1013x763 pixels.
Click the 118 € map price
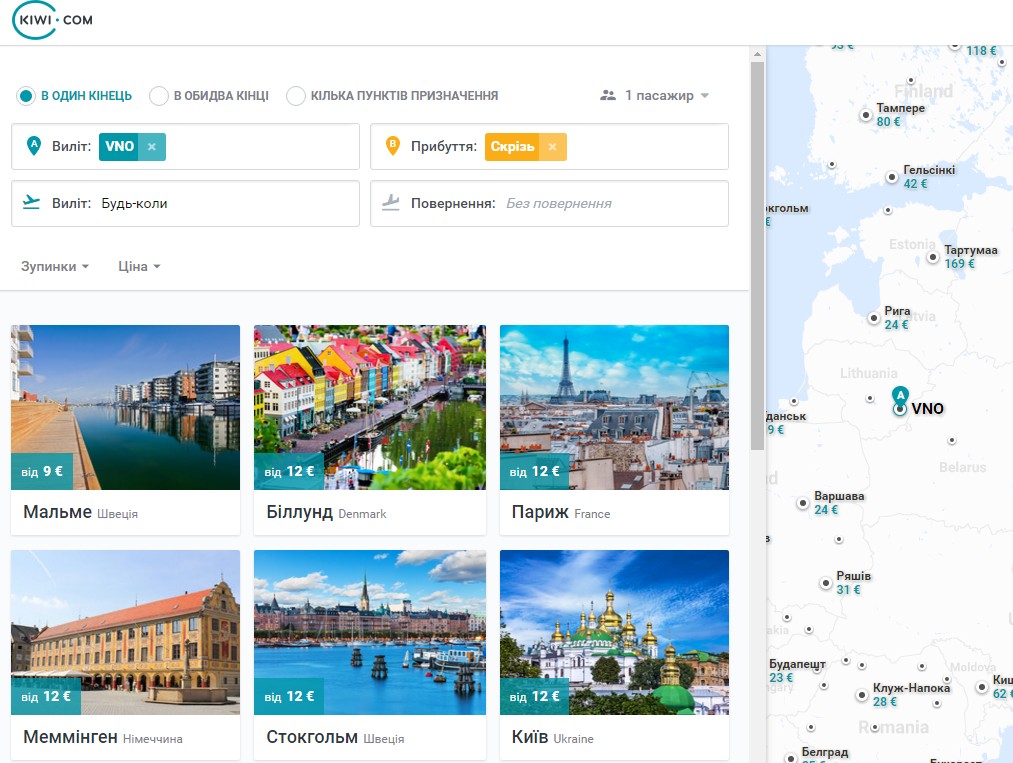(x=981, y=50)
